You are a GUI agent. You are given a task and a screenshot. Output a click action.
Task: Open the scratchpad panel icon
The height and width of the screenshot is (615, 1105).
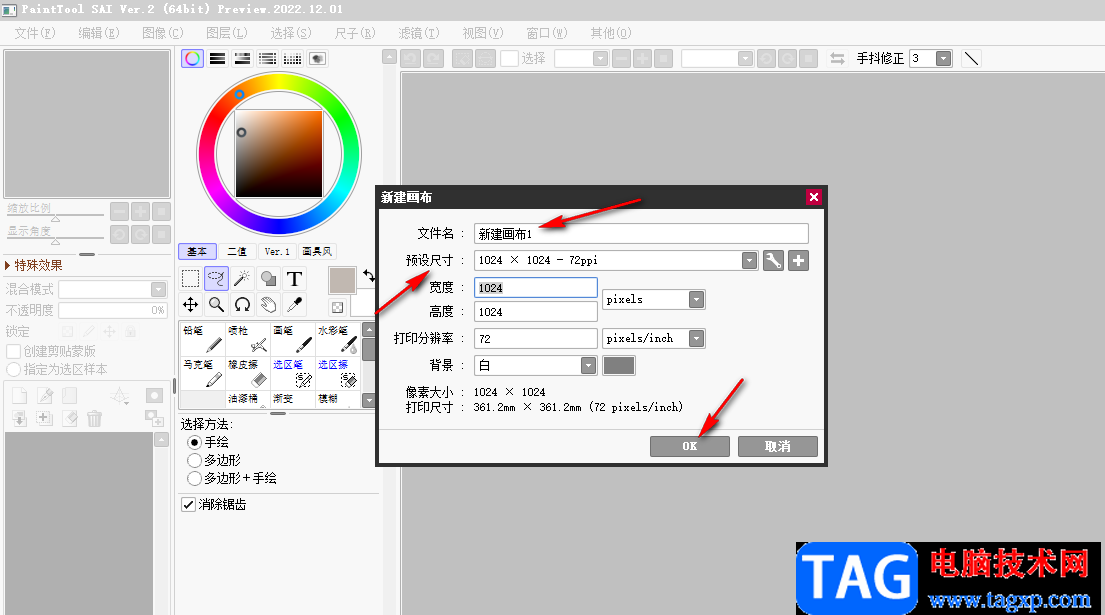coord(318,58)
